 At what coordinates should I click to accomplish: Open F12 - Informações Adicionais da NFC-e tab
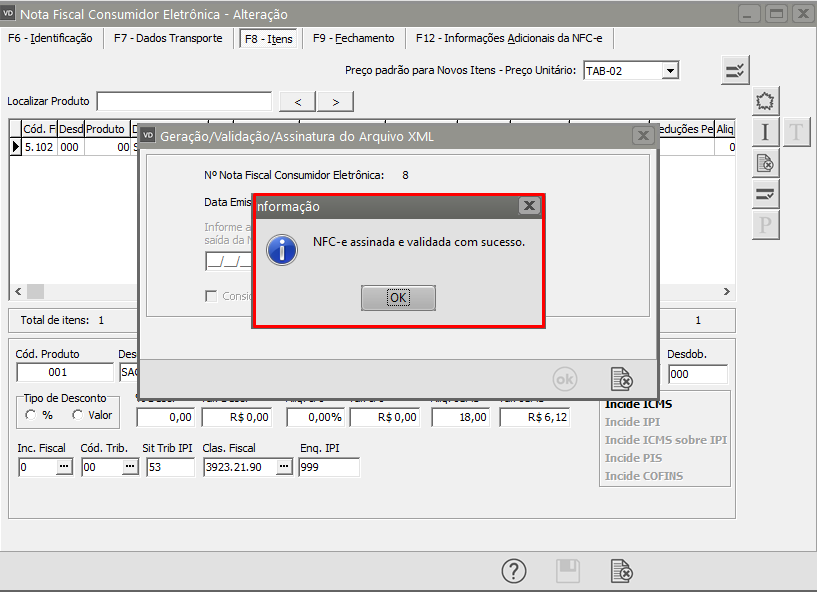[509, 39]
